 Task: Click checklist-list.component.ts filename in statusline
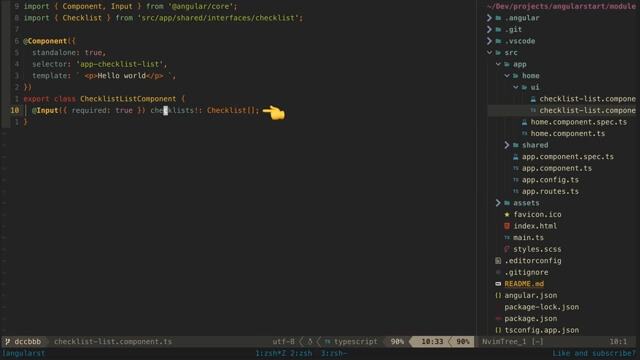[113, 341]
